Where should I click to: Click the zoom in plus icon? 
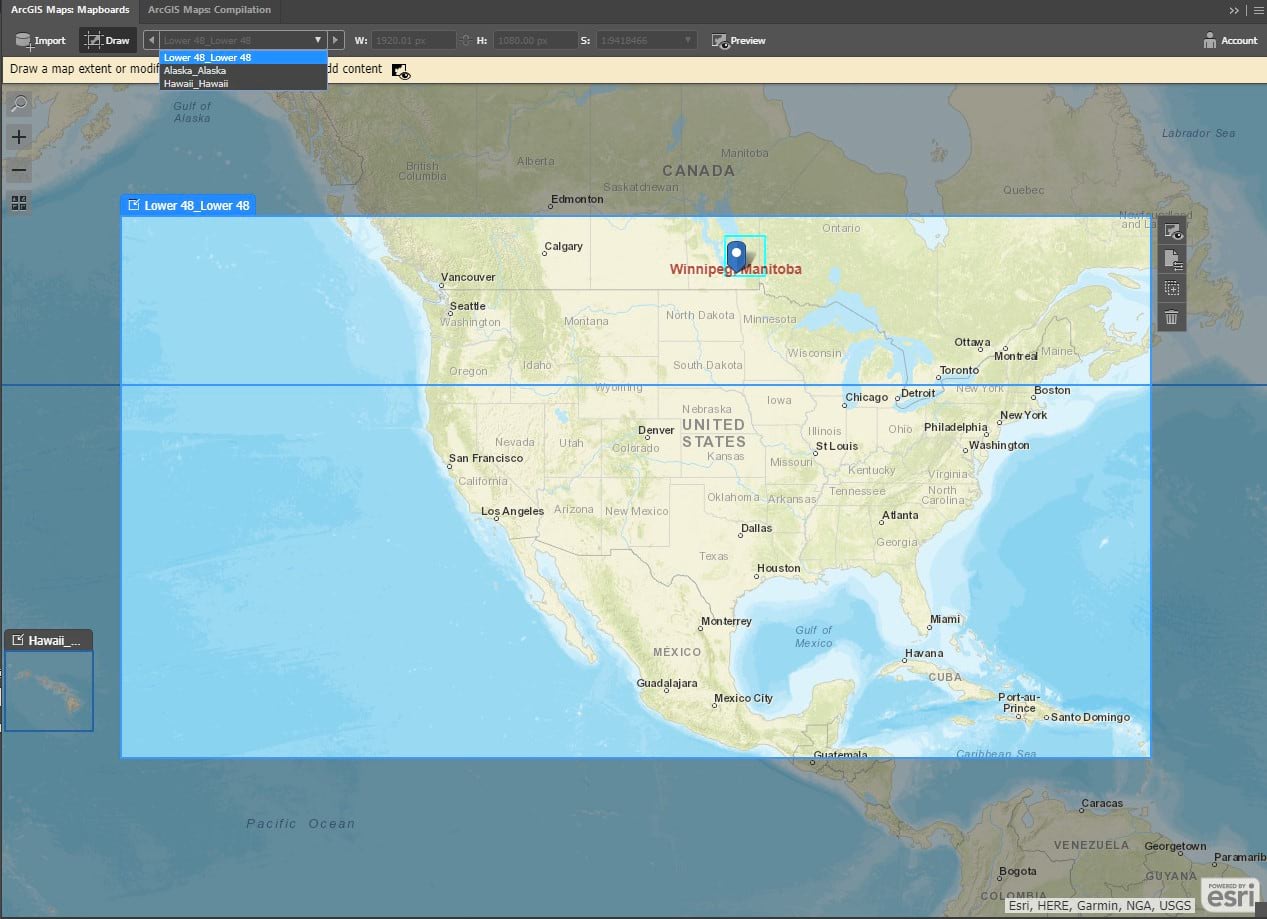(x=18, y=137)
